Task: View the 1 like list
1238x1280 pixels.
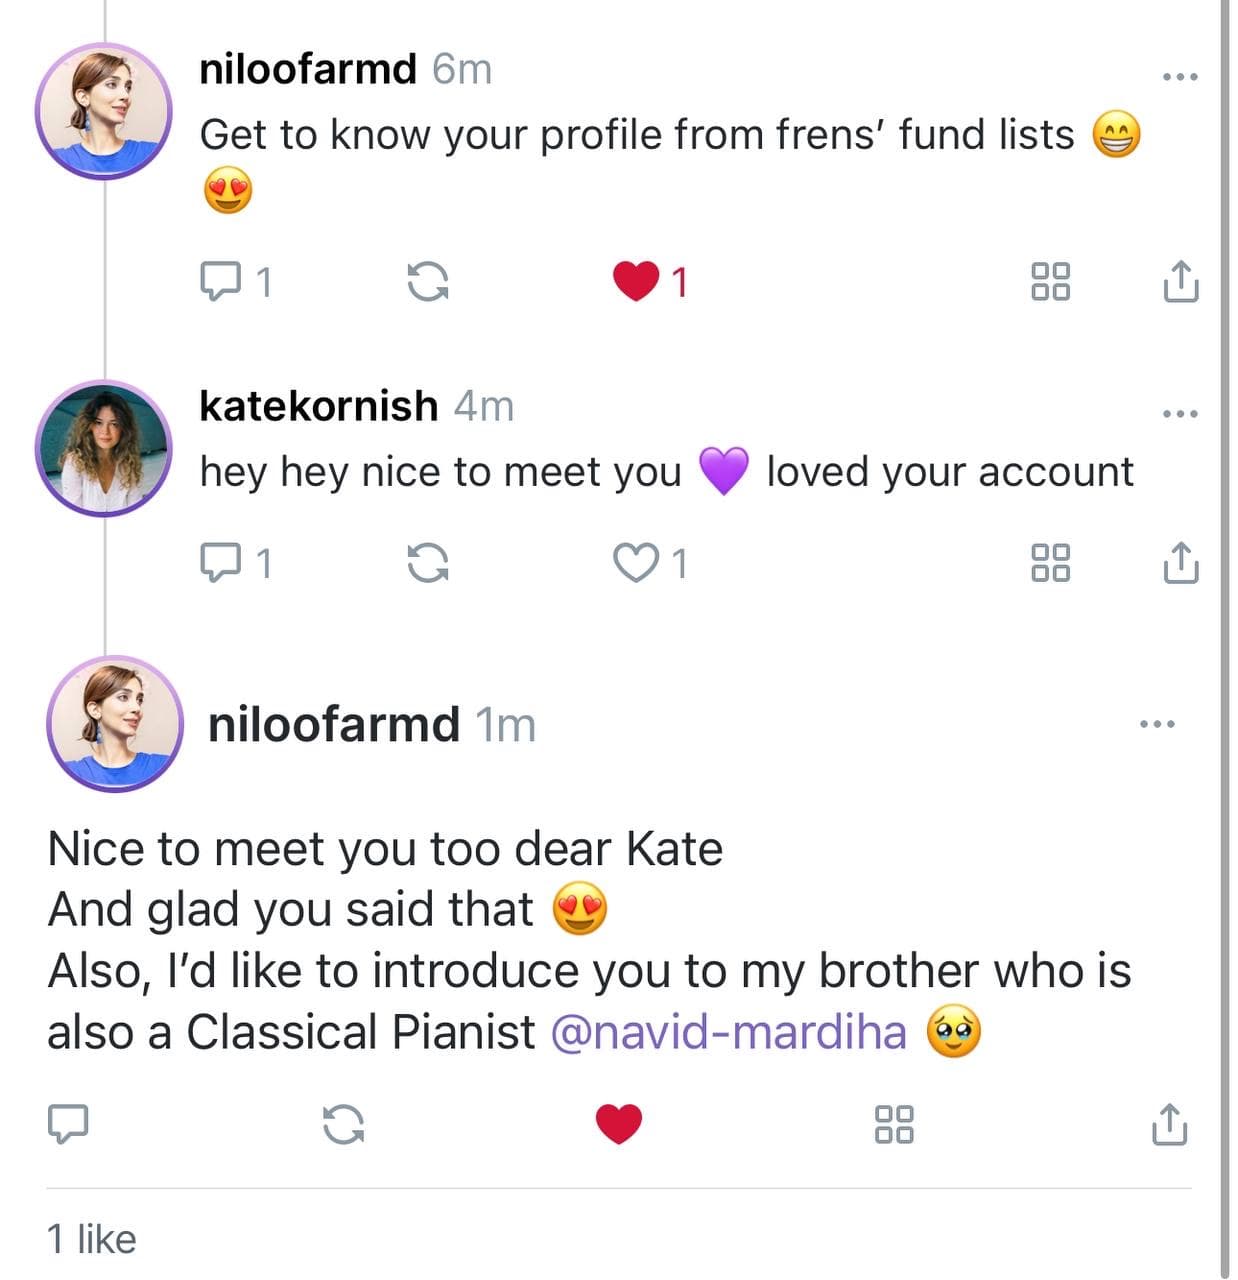Action: point(92,1240)
